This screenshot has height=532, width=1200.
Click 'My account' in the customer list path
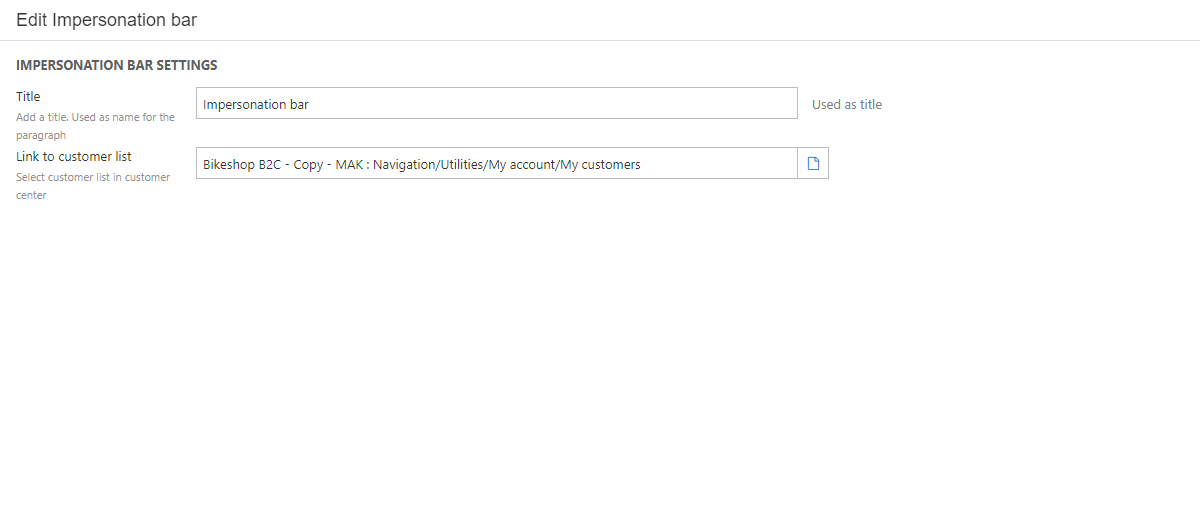(x=519, y=164)
